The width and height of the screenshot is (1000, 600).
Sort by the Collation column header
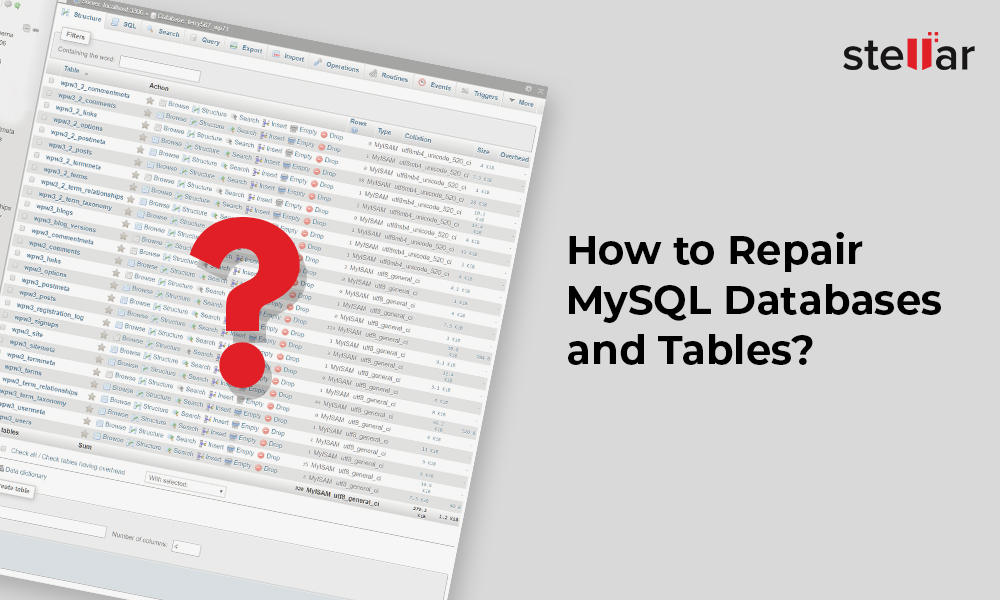[x=418, y=138]
